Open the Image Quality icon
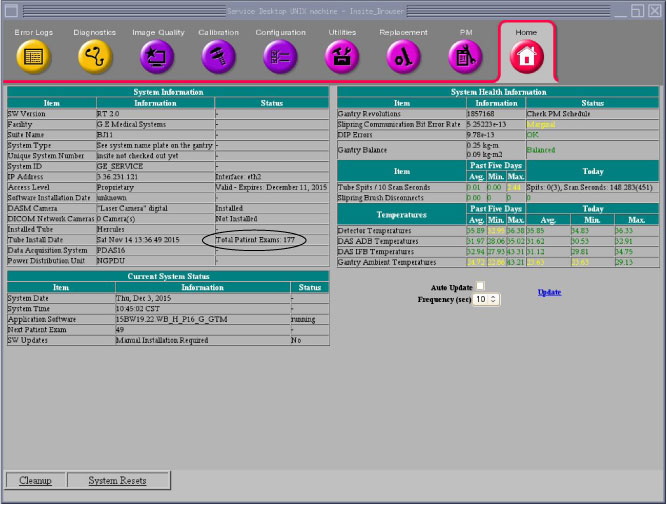This screenshot has height=505, width=667. point(158,56)
